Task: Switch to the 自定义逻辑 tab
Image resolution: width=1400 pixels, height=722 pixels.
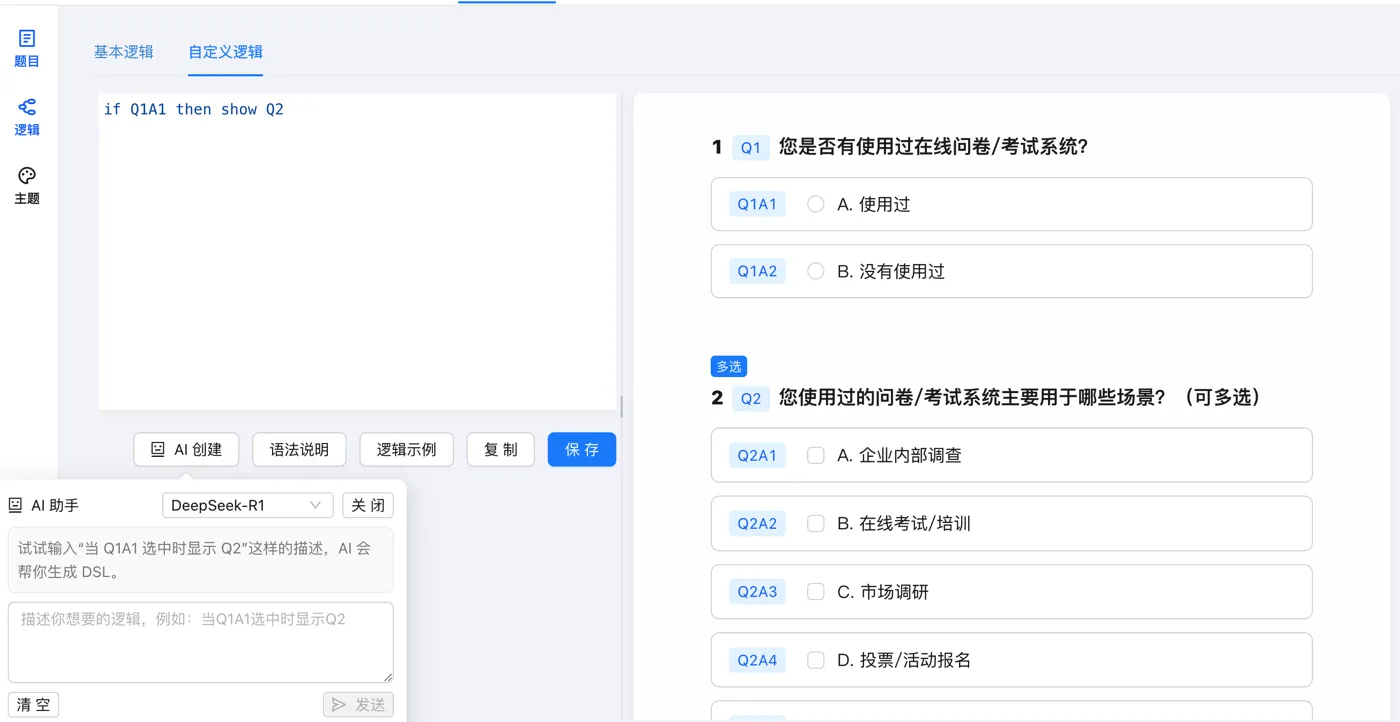Action: [x=225, y=52]
